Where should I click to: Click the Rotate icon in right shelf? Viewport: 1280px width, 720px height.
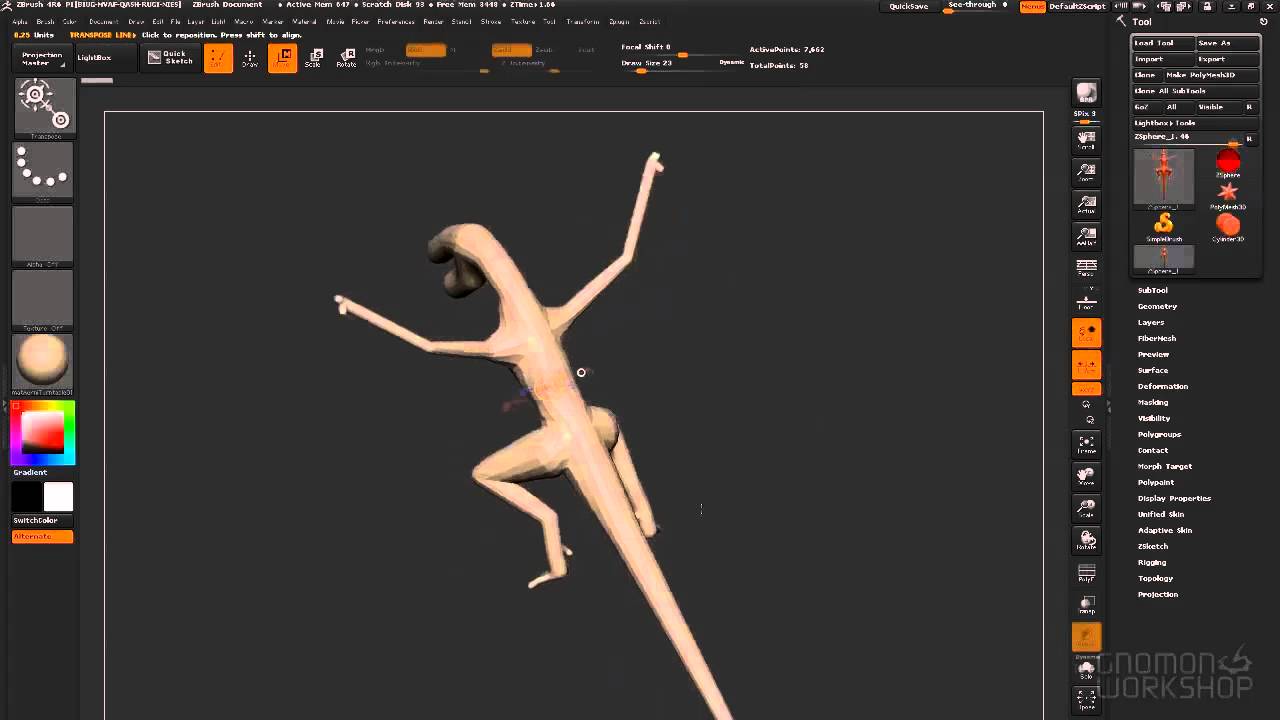pyautogui.click(x=1086, y=540)
